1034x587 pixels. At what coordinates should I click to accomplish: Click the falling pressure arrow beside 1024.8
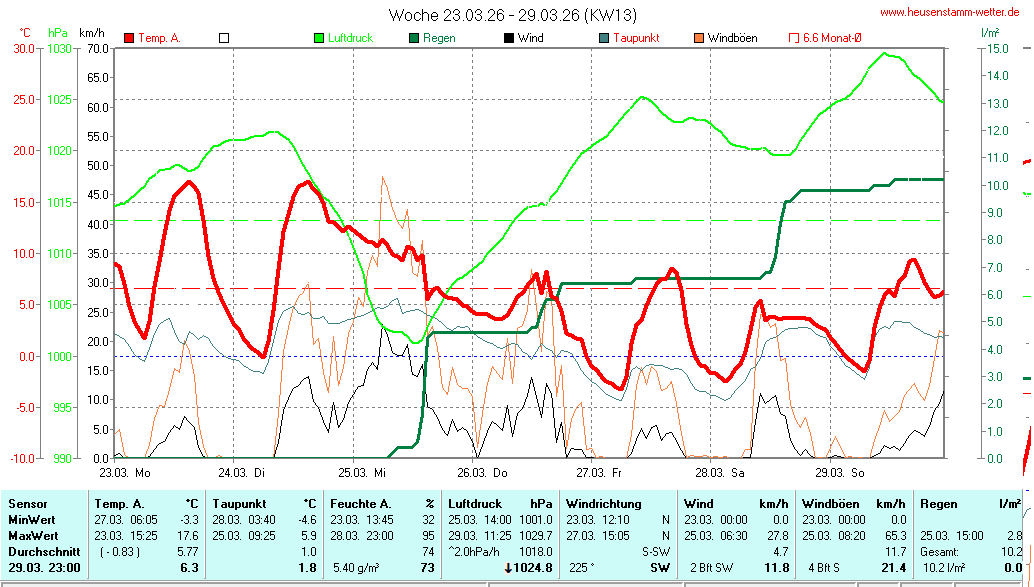(508, 568)
